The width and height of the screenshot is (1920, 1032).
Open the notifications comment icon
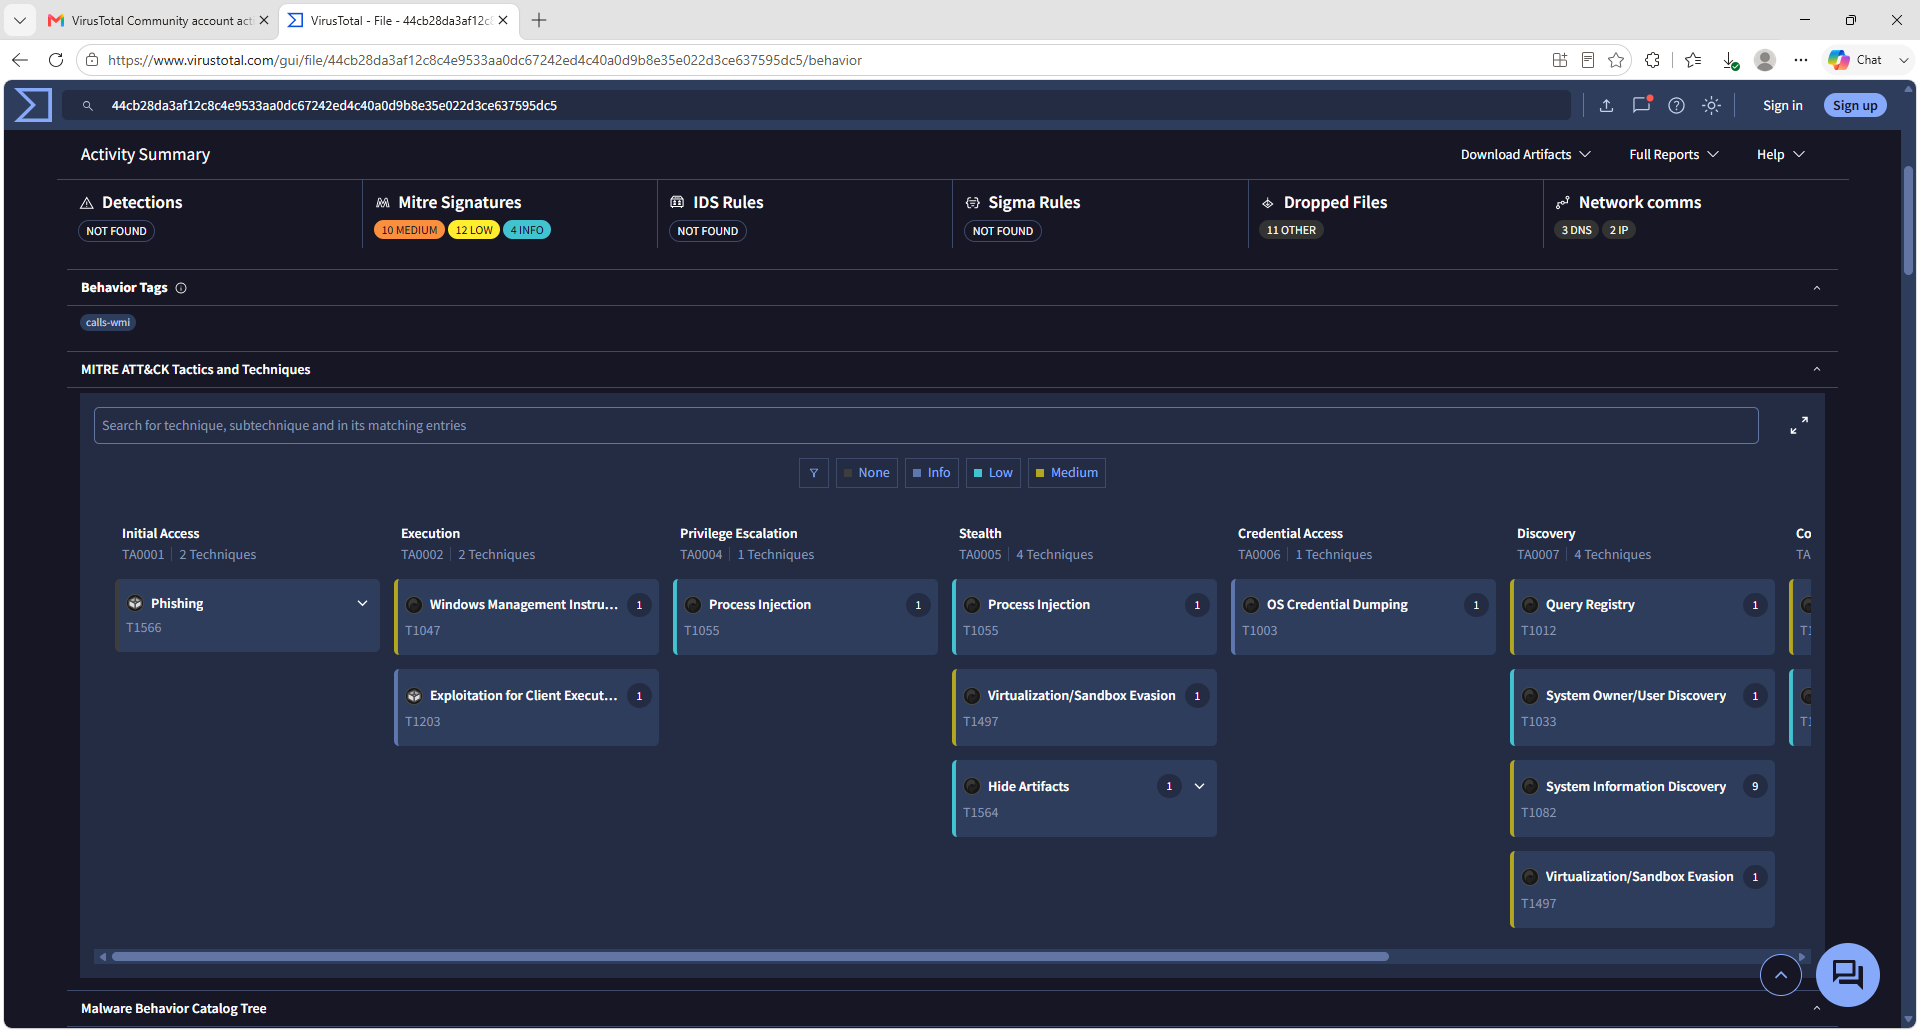pyautogui.click(x=1641, y=105)
